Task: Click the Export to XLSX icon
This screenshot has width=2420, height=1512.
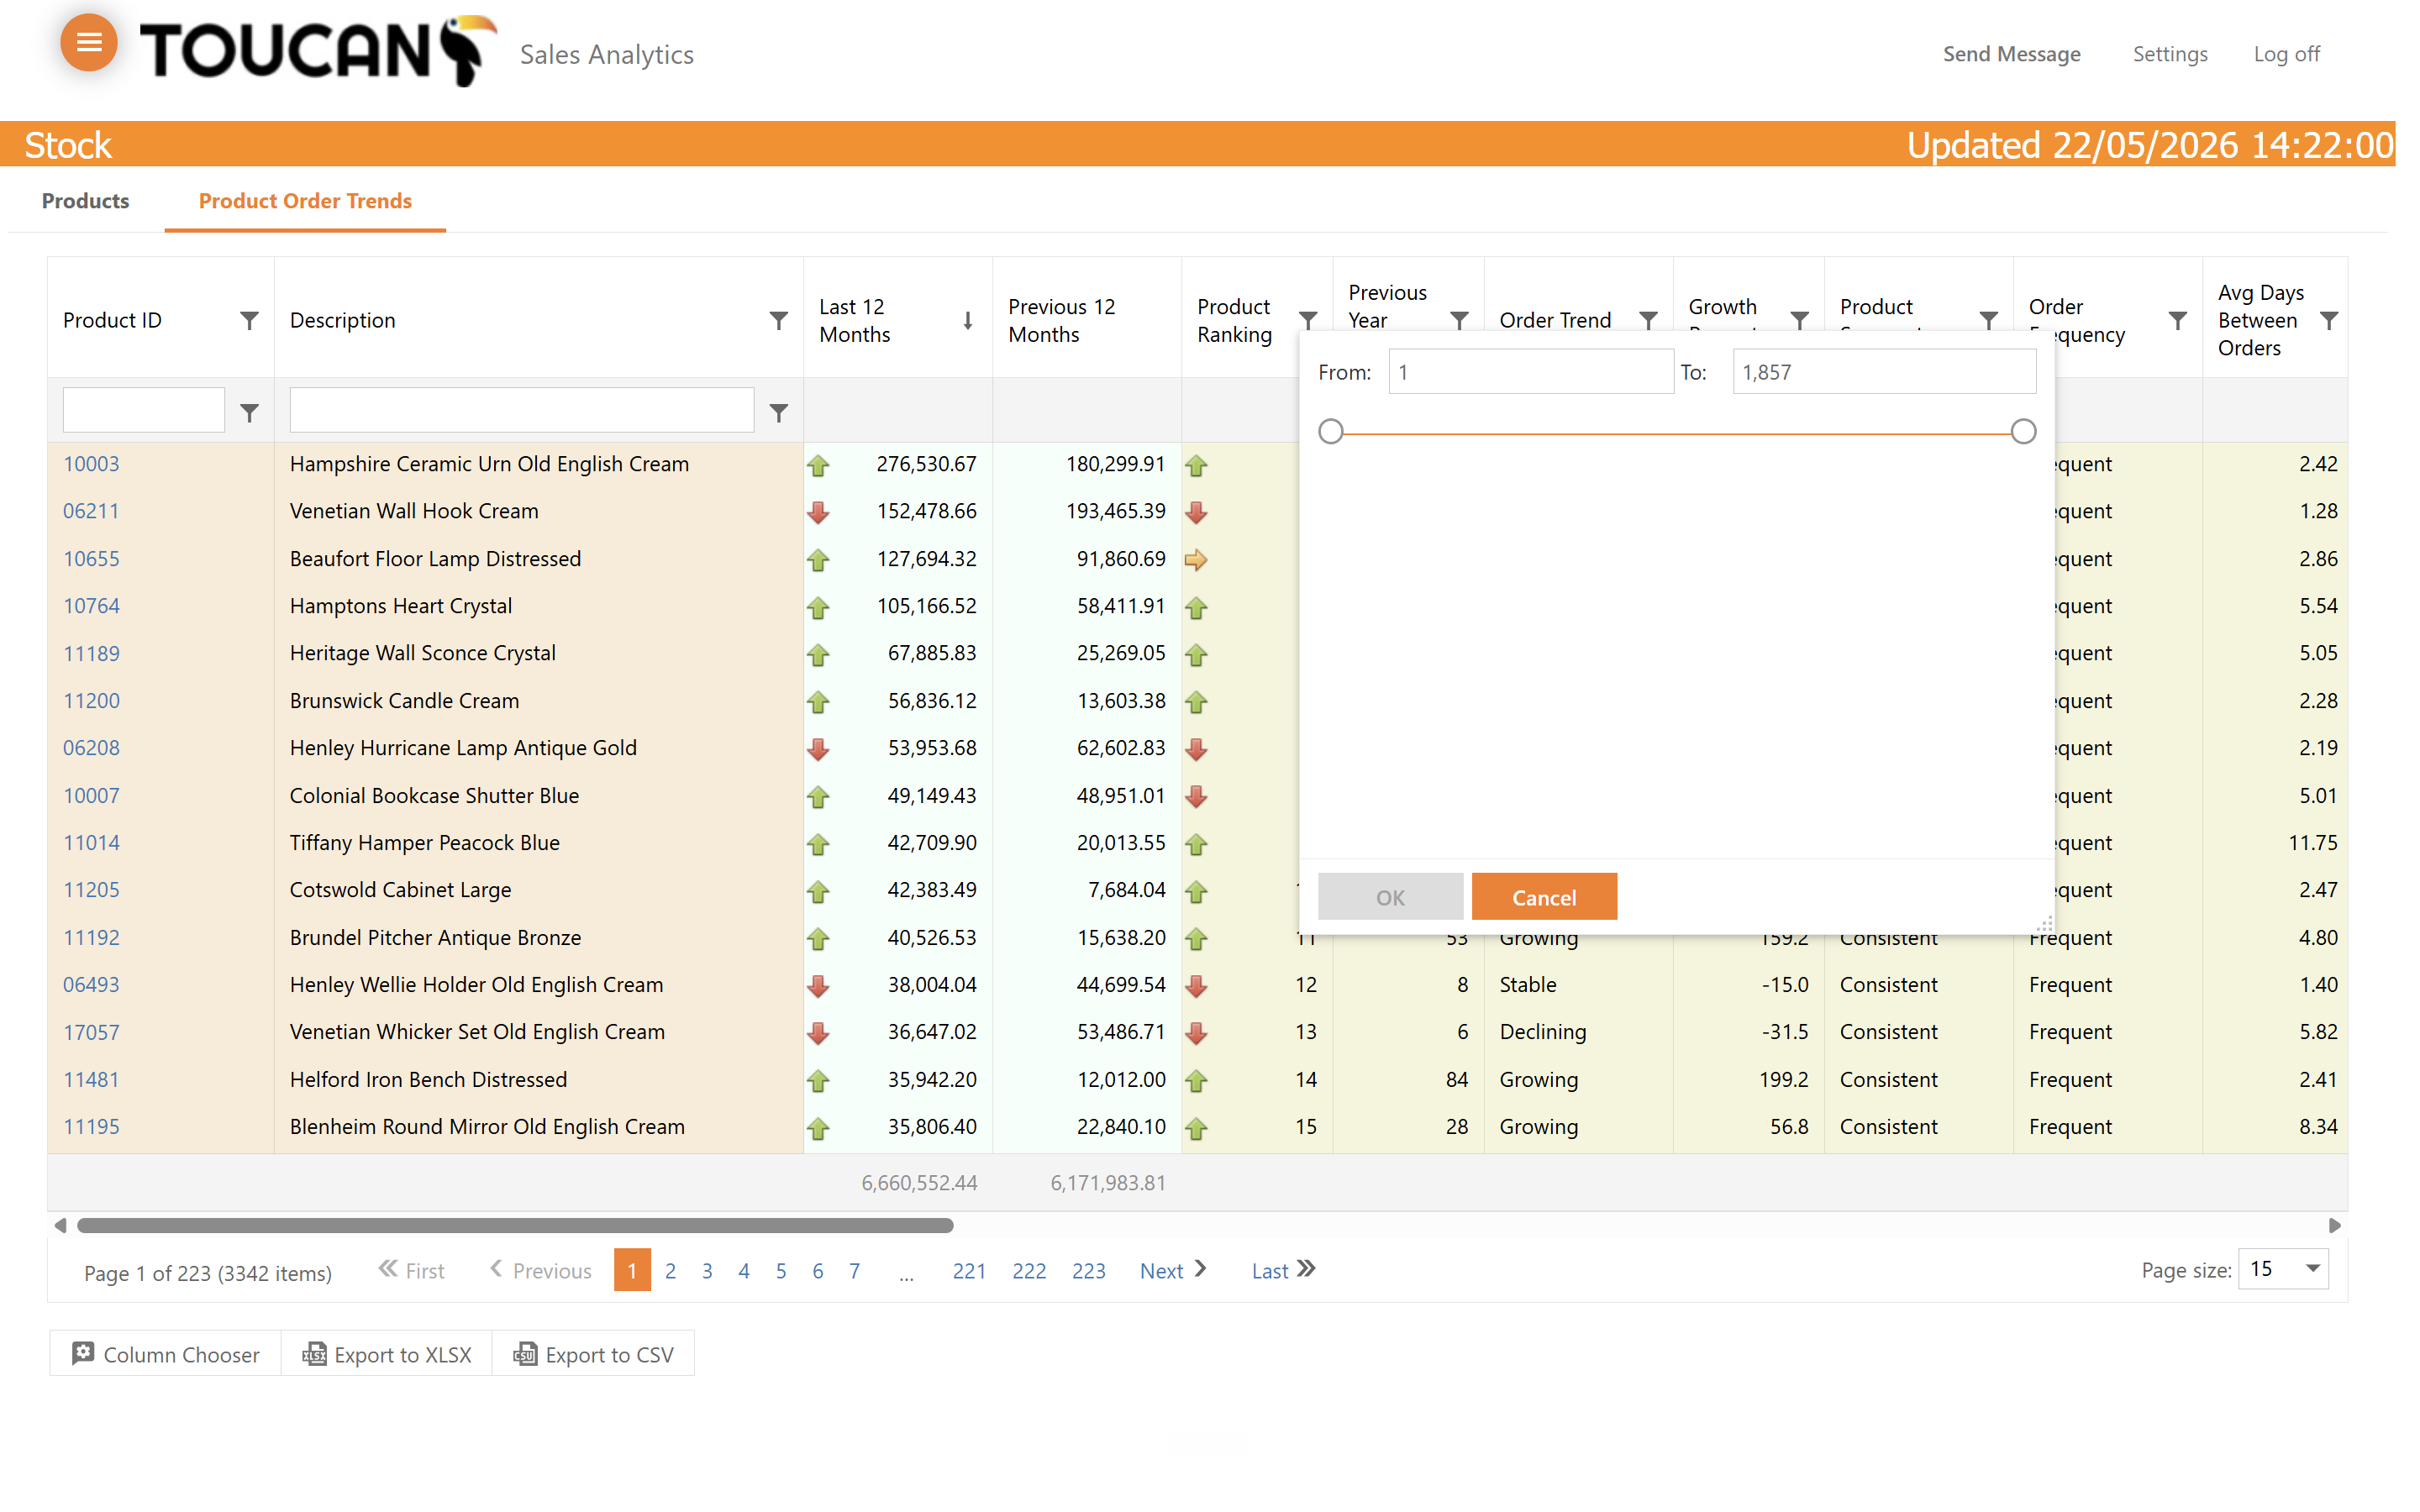Action: 314,1354
